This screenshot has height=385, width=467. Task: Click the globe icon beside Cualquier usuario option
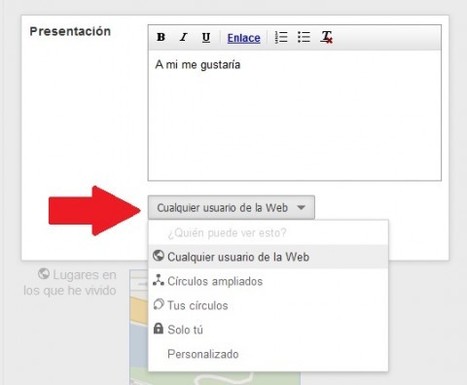click(158, 256)
